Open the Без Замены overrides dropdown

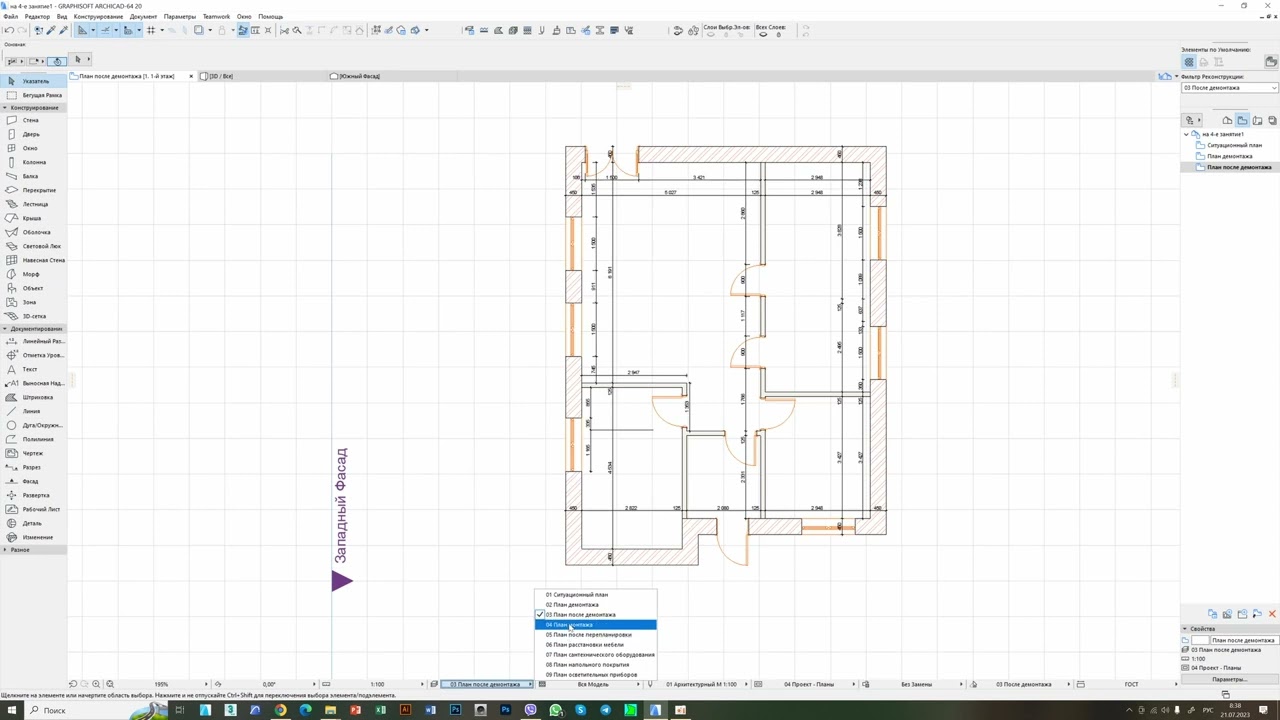coord(918,684)
